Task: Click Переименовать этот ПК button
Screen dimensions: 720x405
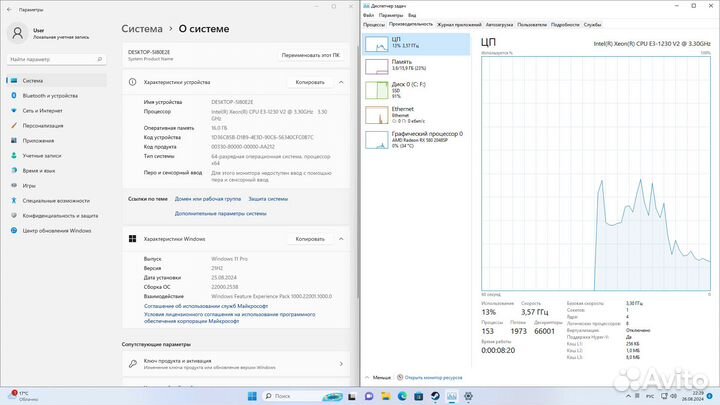Action: pyautogui.click(x=310, y=55)
